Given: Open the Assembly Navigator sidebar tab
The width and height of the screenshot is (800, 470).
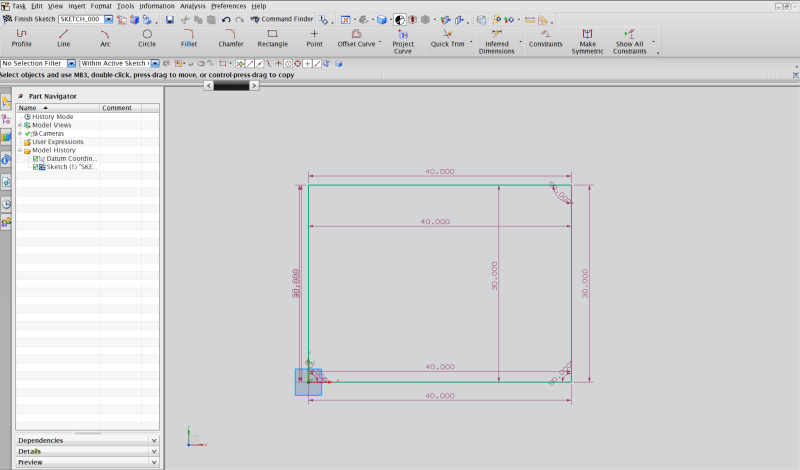Looking at the screenshot, I should coord(6,102).
